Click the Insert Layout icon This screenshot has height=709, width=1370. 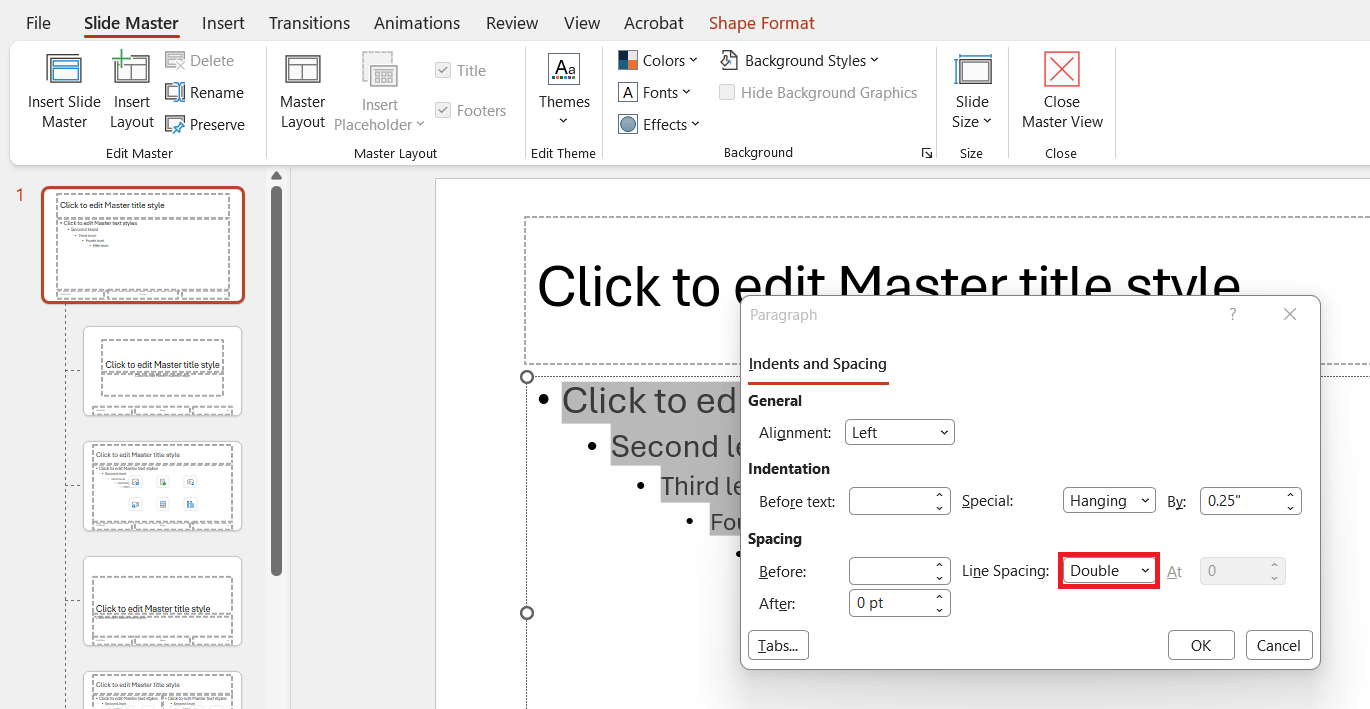[x=132, y=70]
